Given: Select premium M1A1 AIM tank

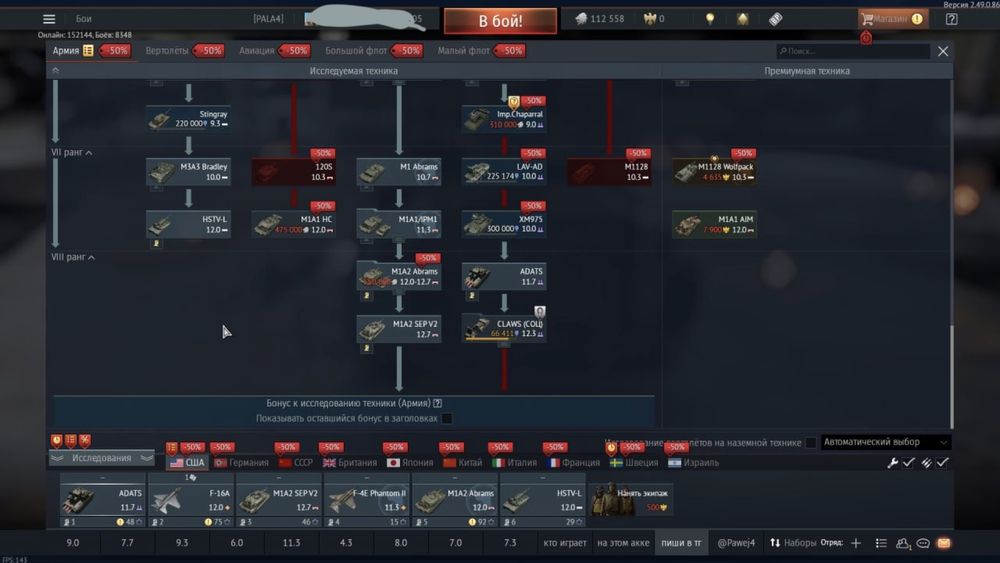Looking at the screenshot, I should point(714,224).
